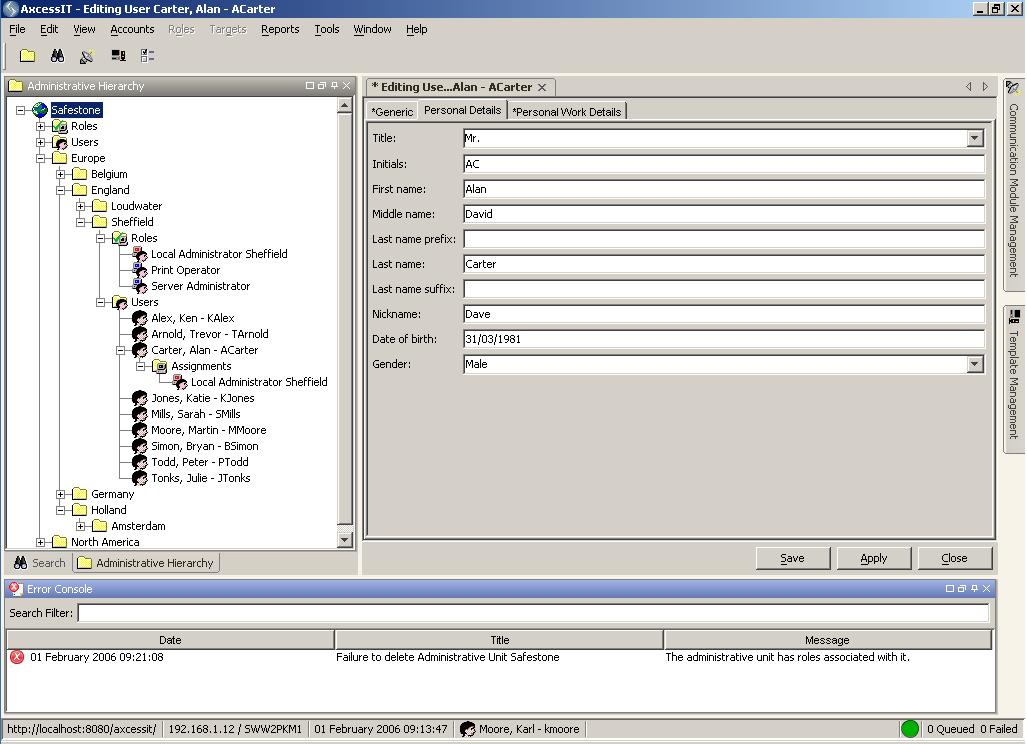Open the Reports menu
This screenshot has height=744, width=1027.
pos(280,29)
